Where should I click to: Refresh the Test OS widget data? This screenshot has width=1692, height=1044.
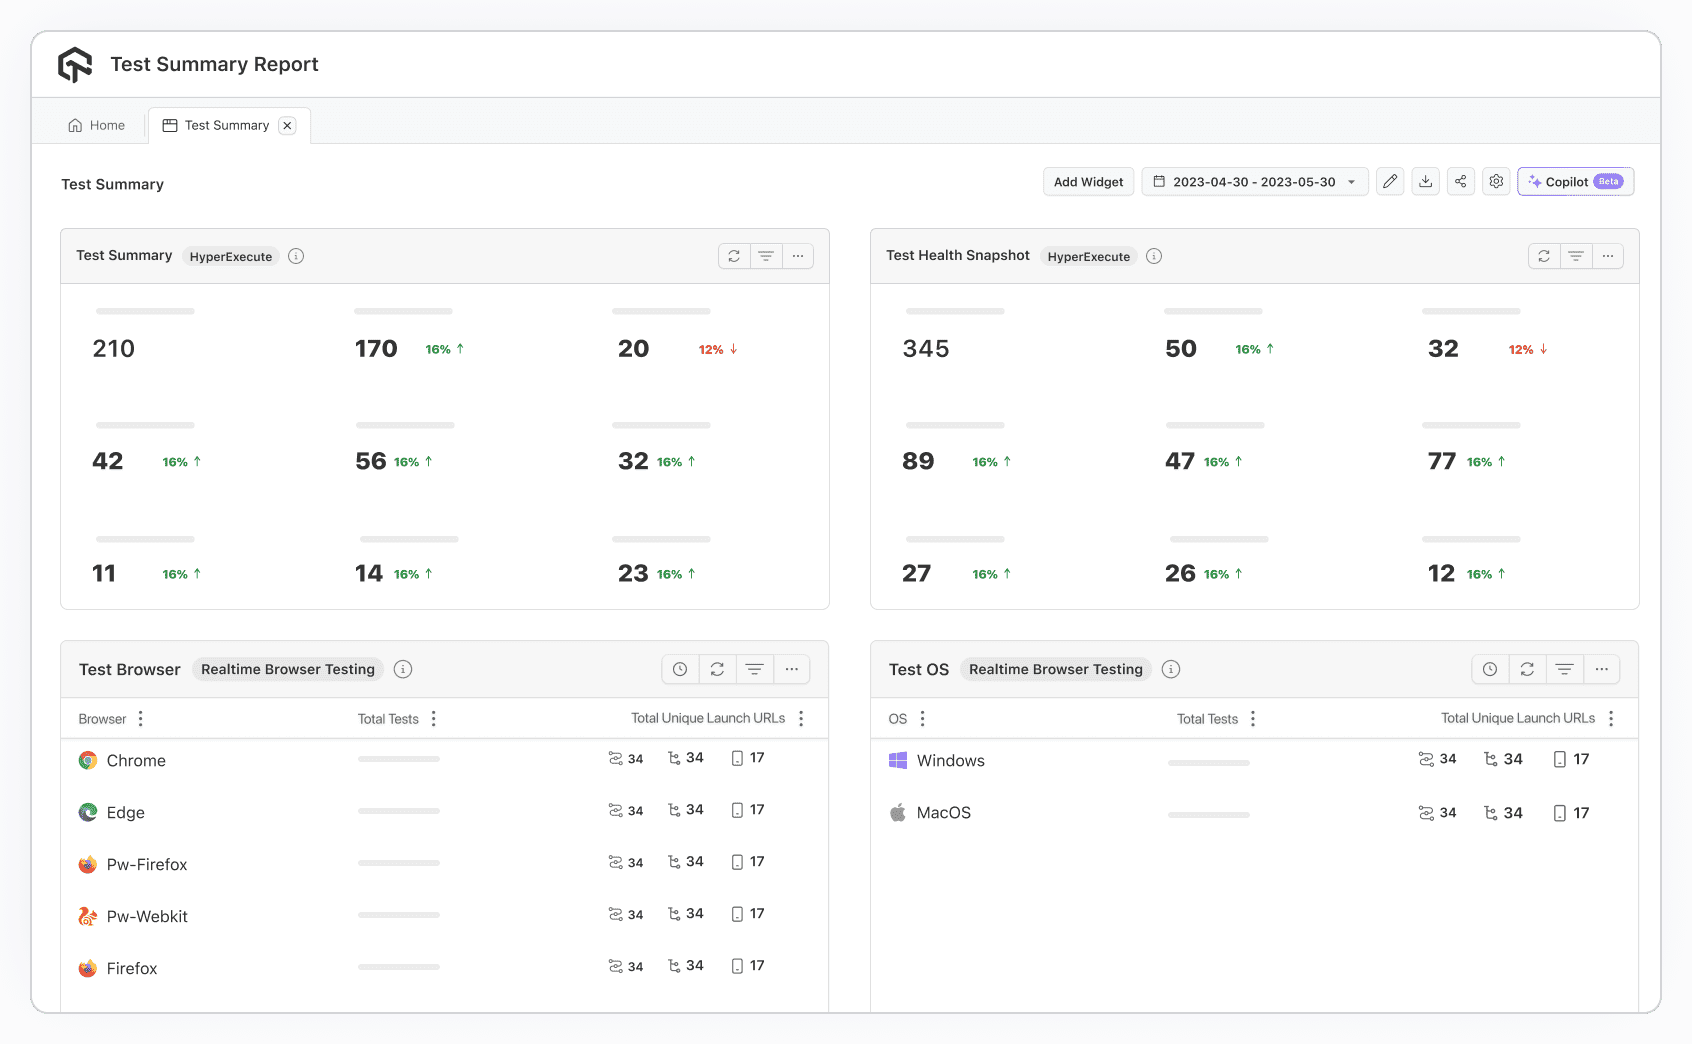(x=1527, y=669)
